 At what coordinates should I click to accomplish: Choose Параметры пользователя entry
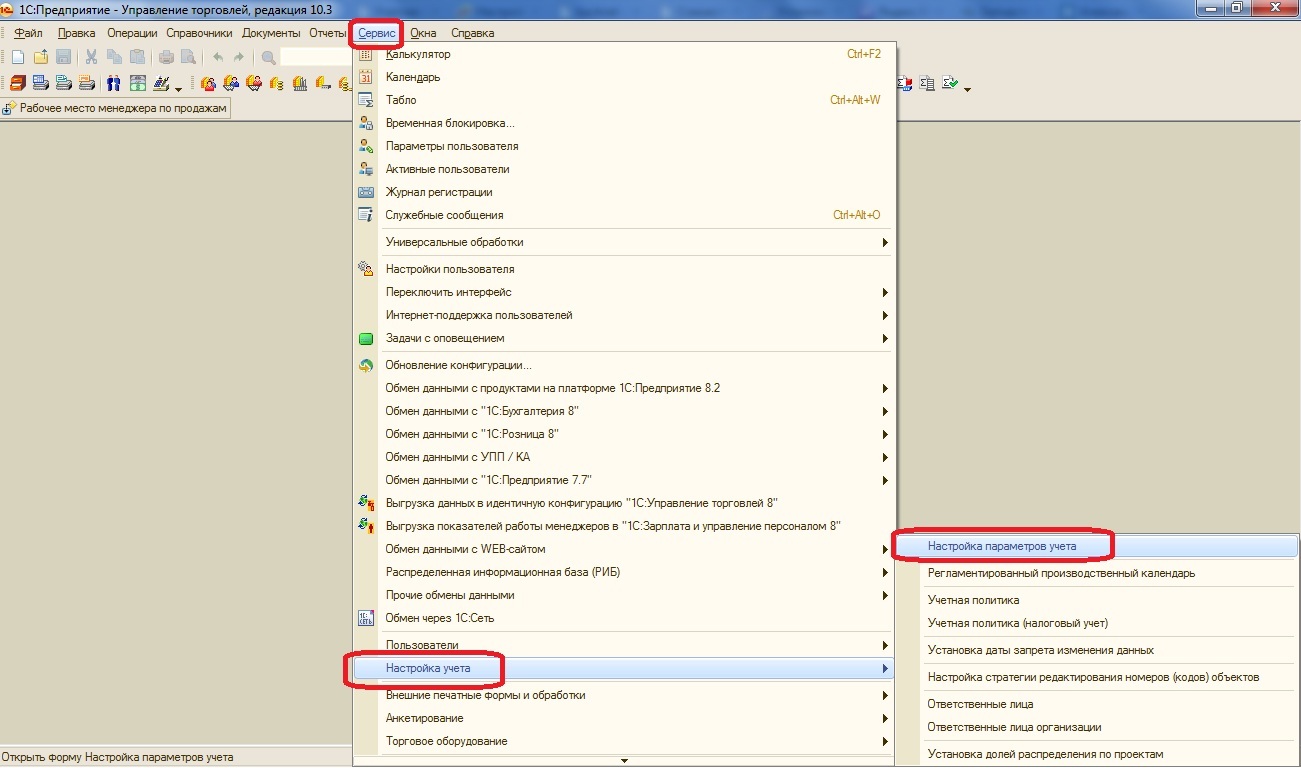[625, 146]
